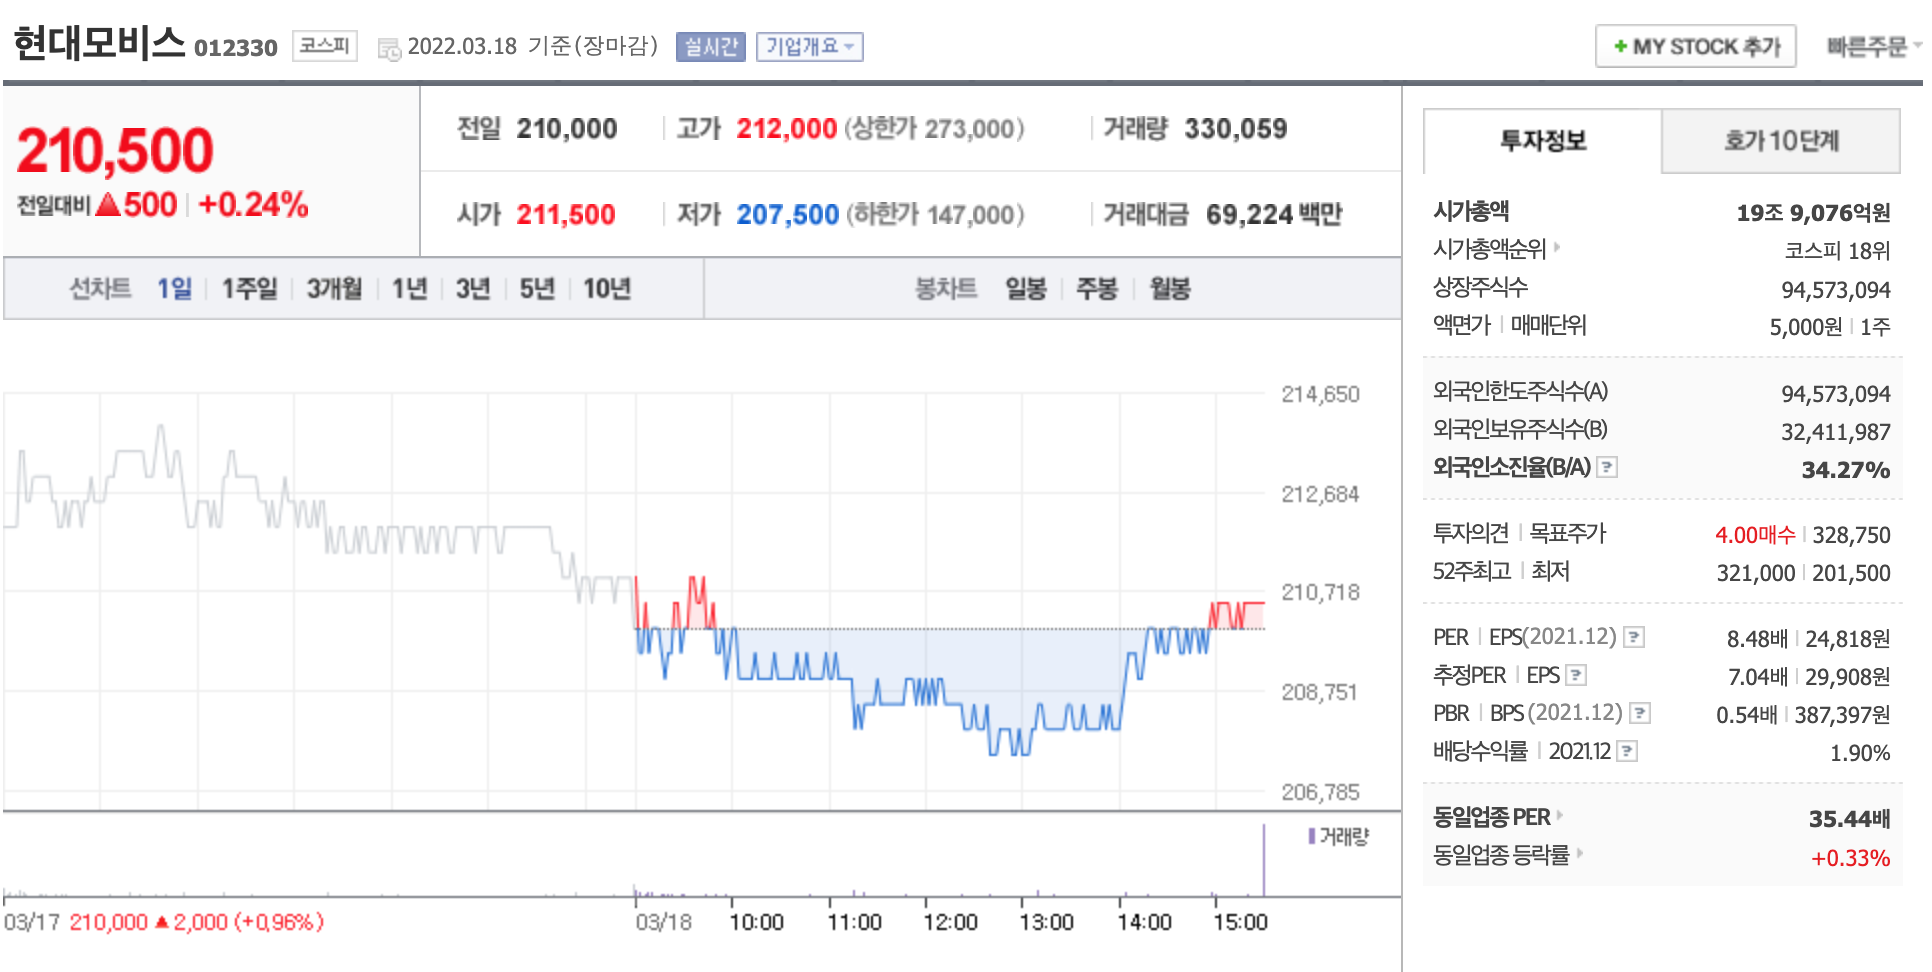Click the 52주 최고 value 321,000
Image resolution: width=1932 pixels, height=972 pixels.
click(x=1756, y=573)
